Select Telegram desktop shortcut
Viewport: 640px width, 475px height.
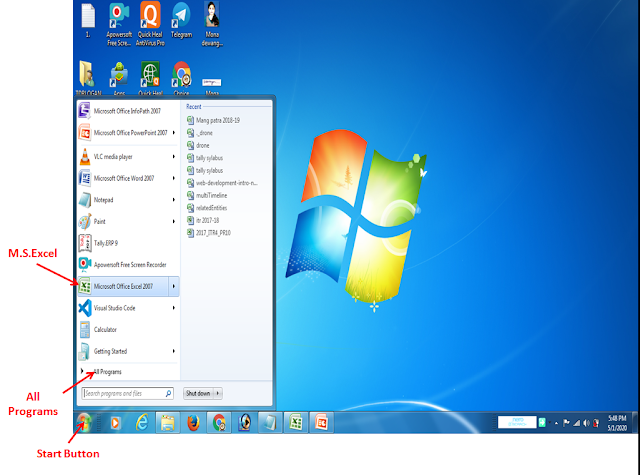coord(181,20)
